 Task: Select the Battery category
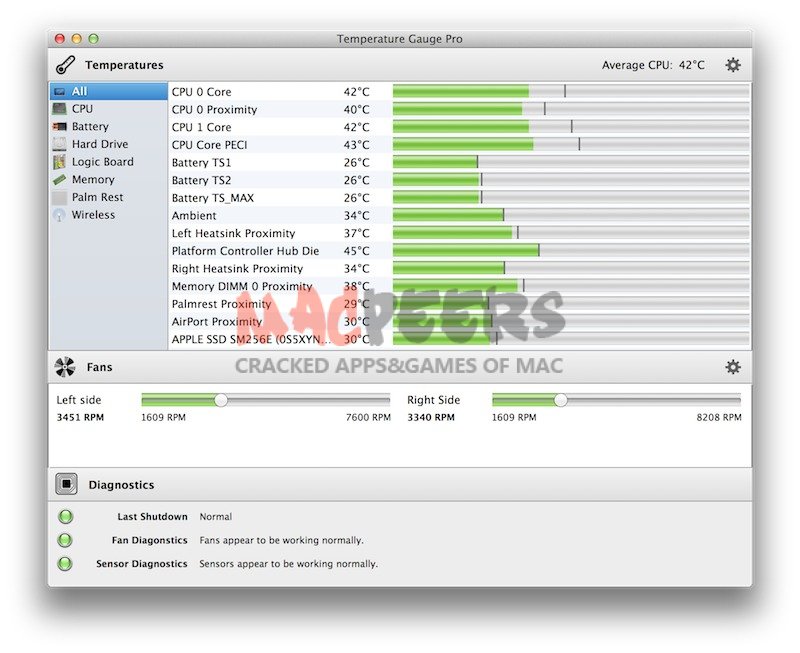[x=109, y=126]
